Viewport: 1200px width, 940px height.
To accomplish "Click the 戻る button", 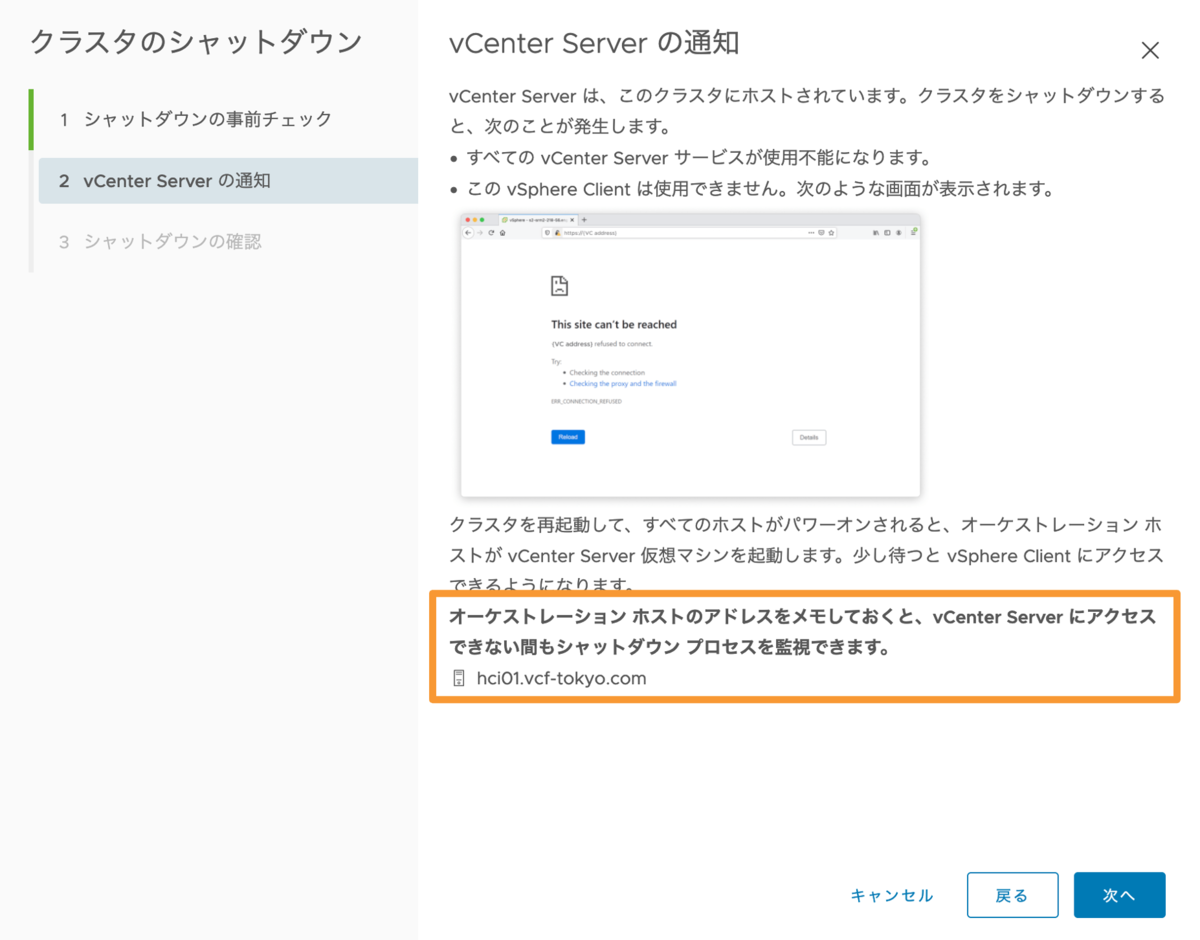I will [x=1012, y=895].
